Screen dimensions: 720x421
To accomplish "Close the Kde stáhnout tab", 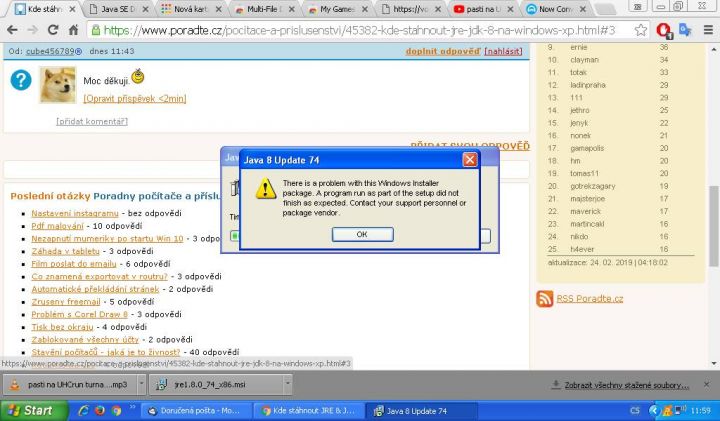I will point(72,9).
